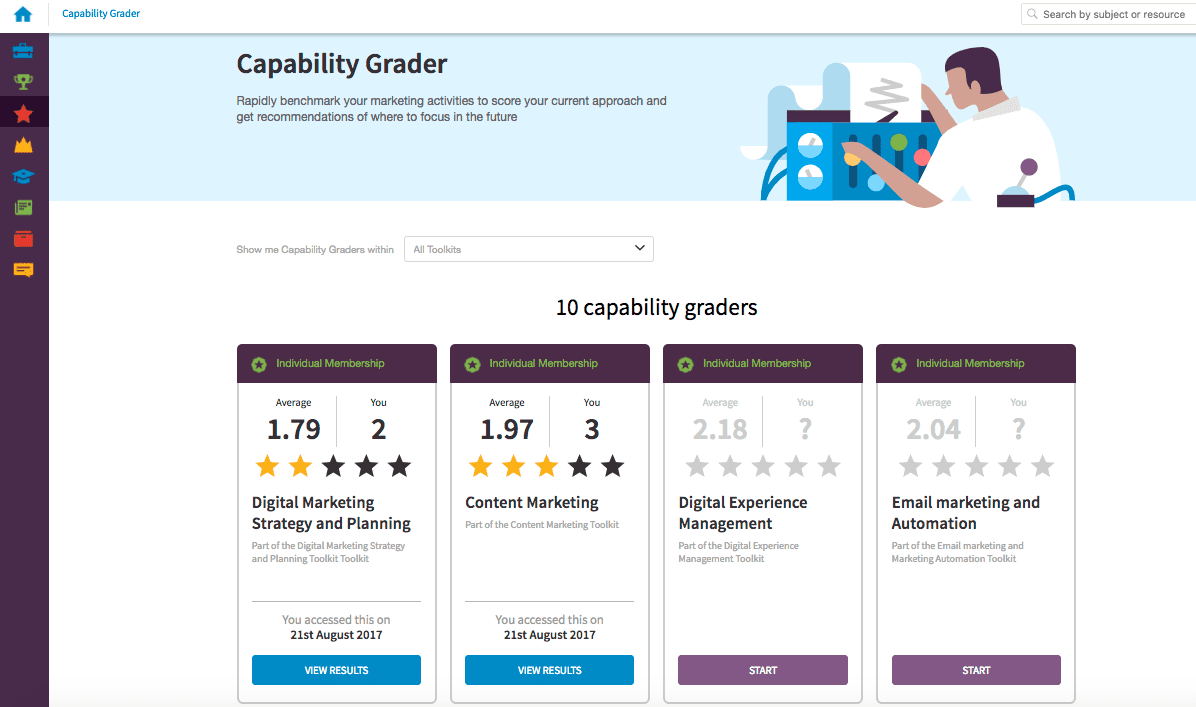
Task: Select the red star Capability Grader icon
Action: coord(24,113)
